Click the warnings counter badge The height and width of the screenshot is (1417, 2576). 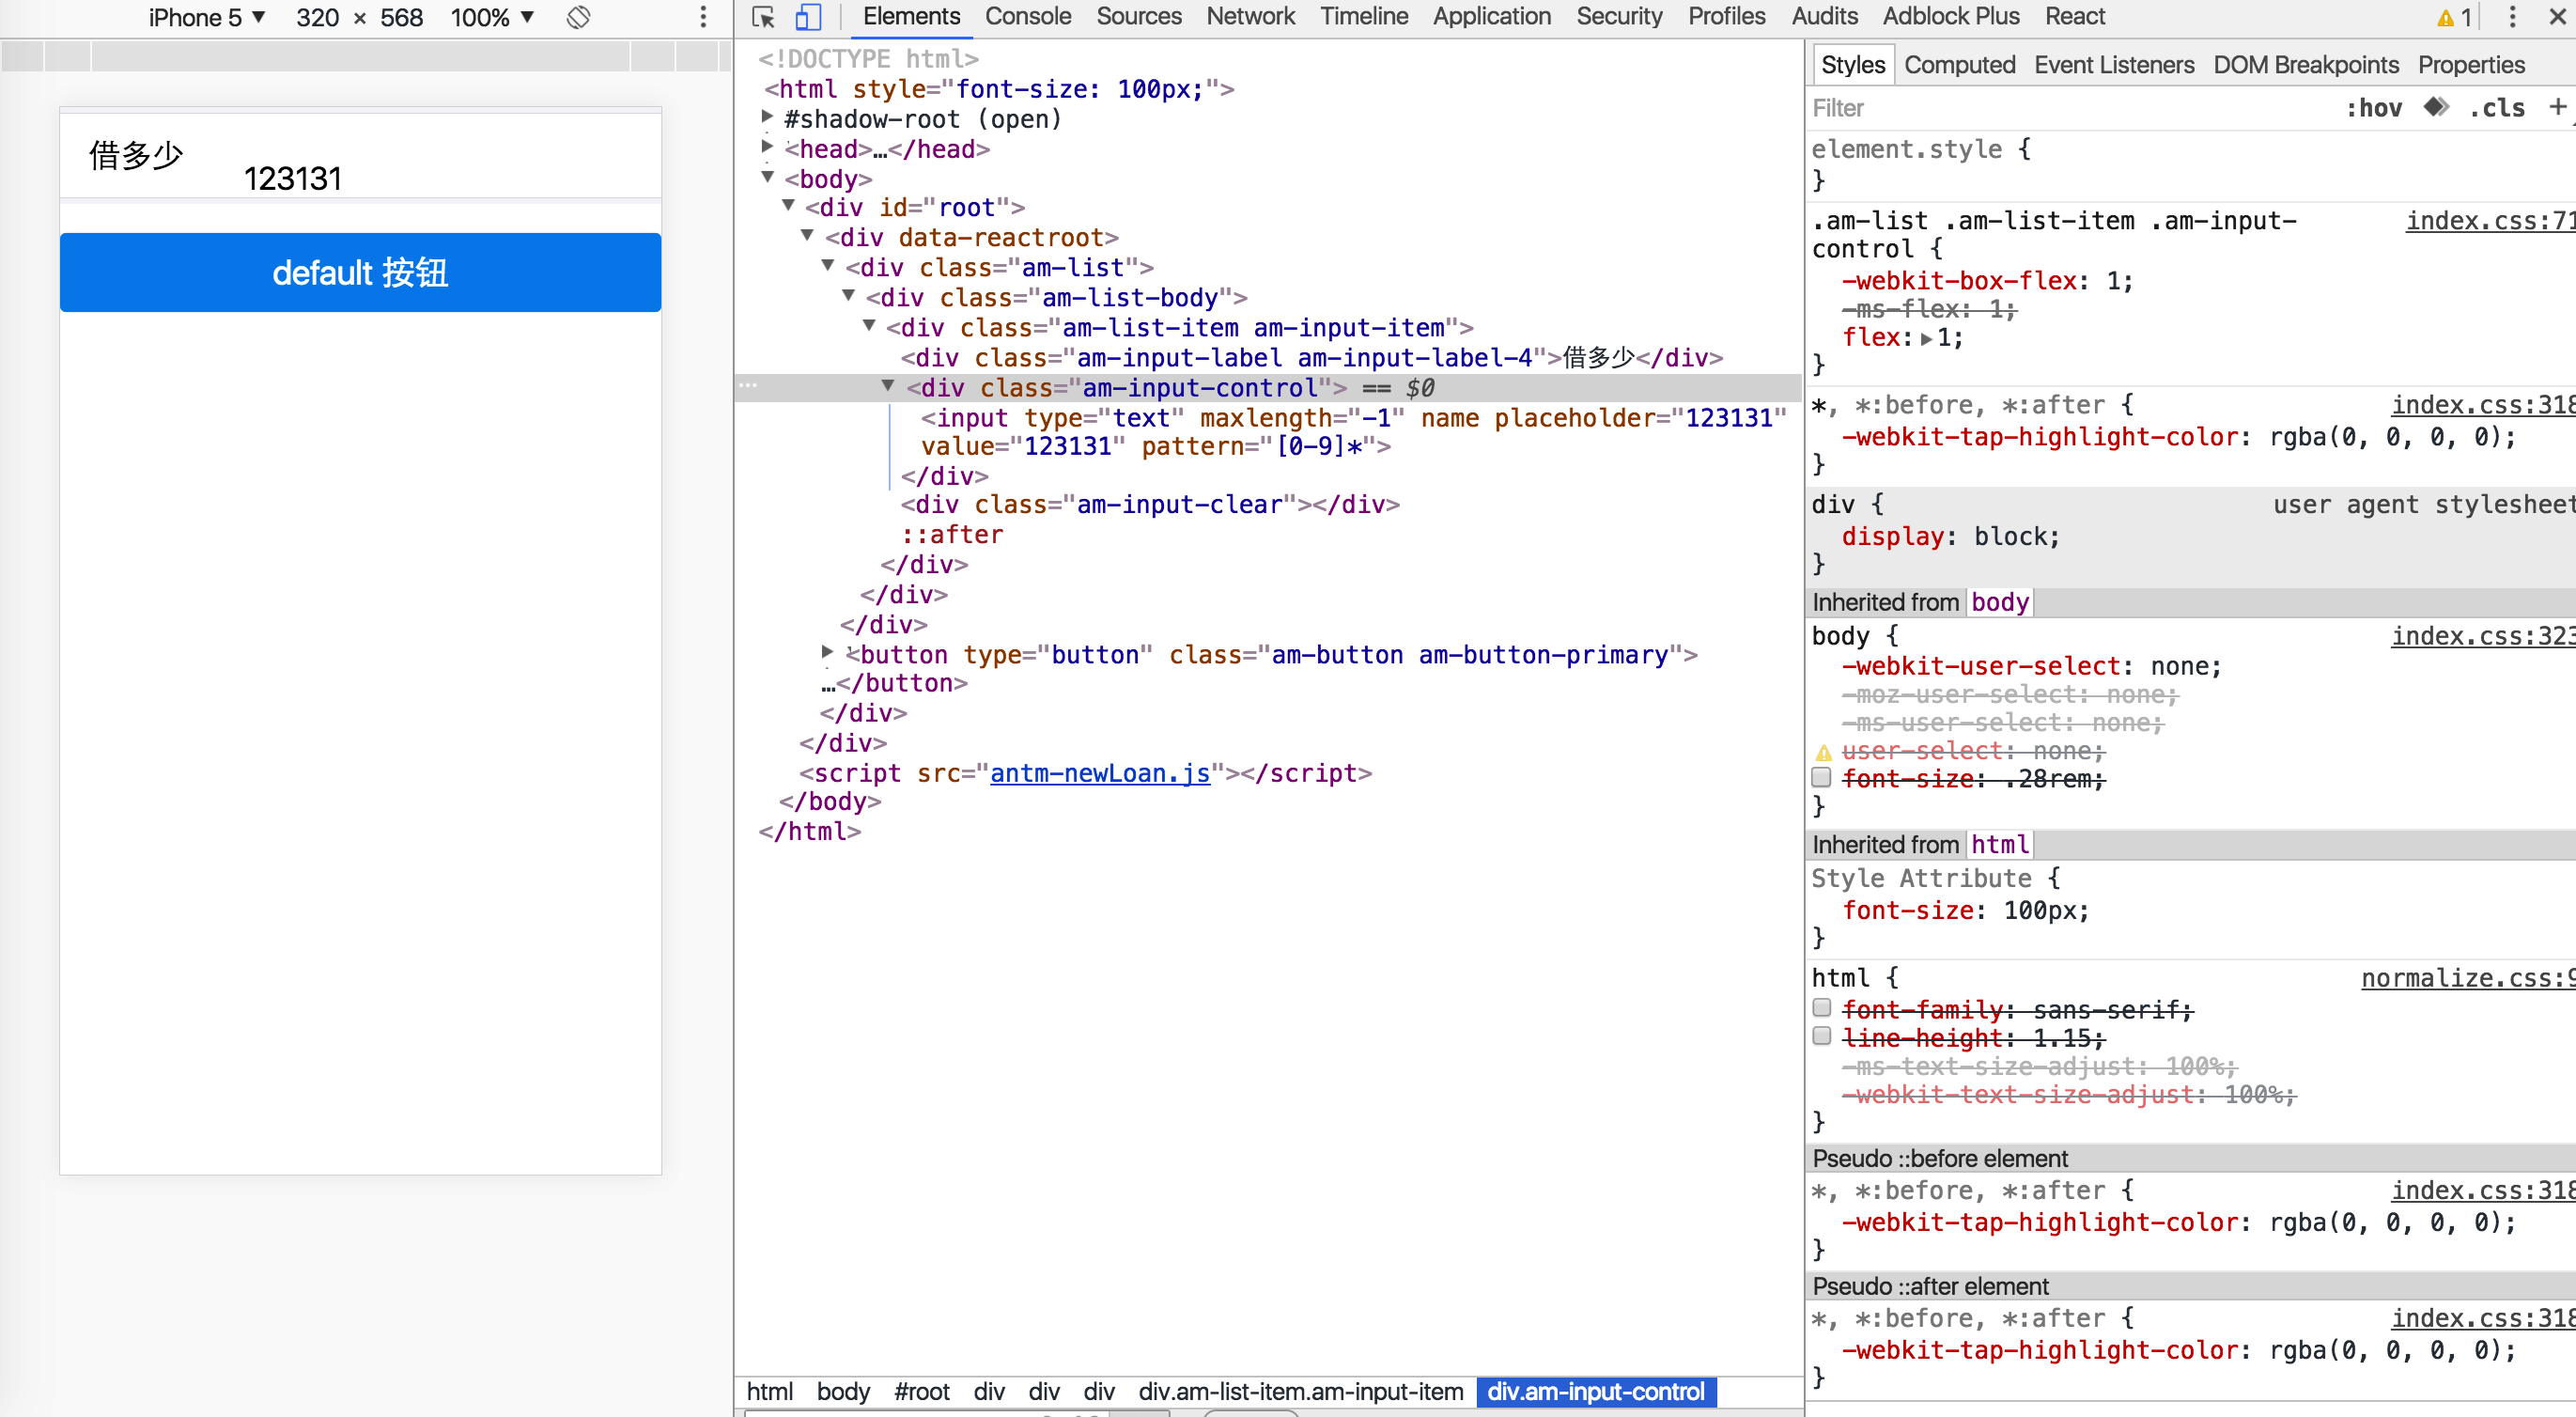click(x=2454, y=17)
